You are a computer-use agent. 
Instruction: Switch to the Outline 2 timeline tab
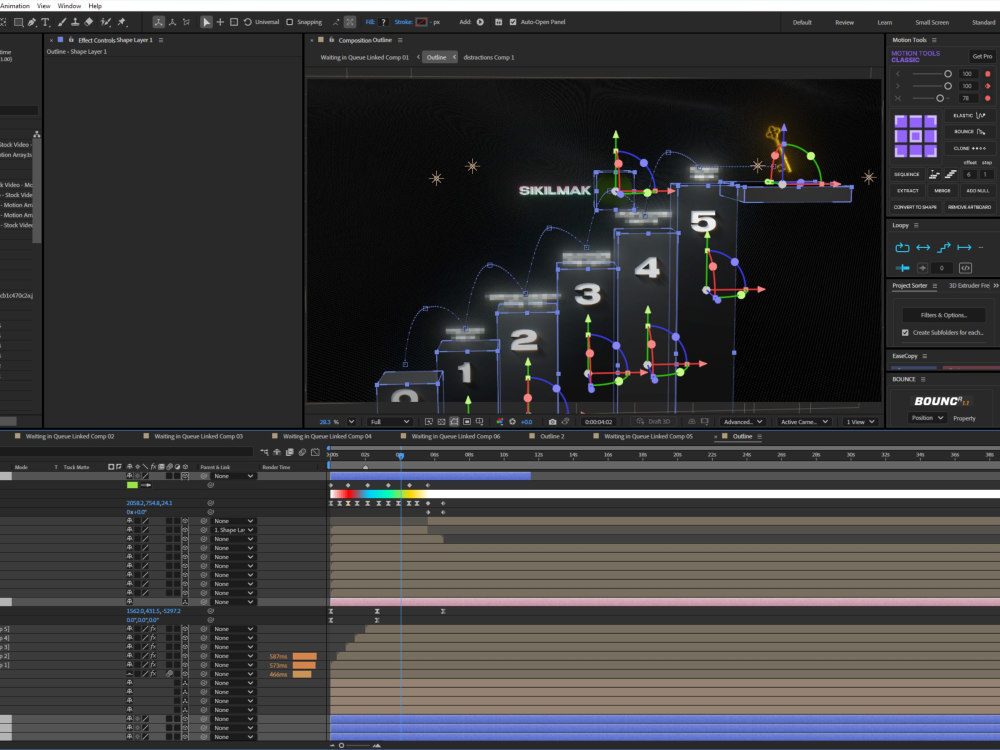[x=552, y=436]
